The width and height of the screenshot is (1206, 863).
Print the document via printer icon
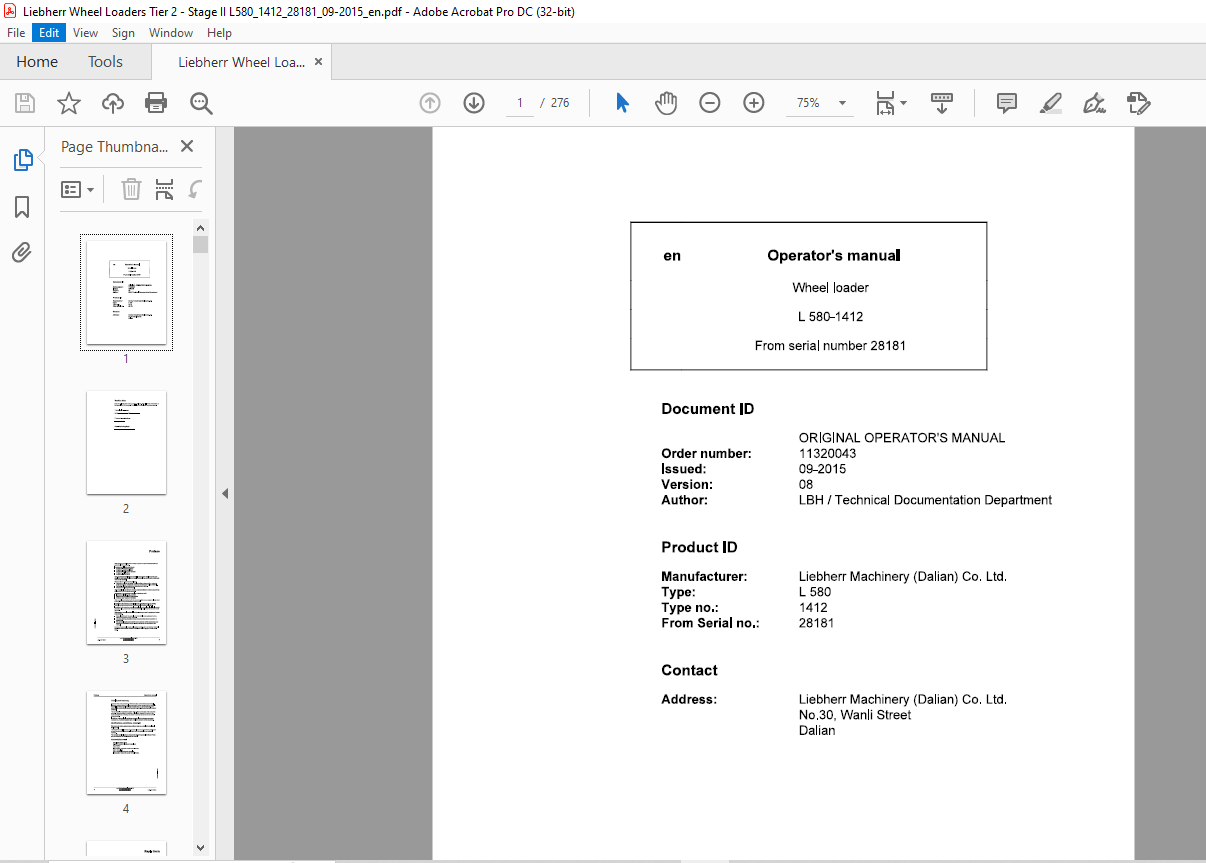tap(156, 103)
